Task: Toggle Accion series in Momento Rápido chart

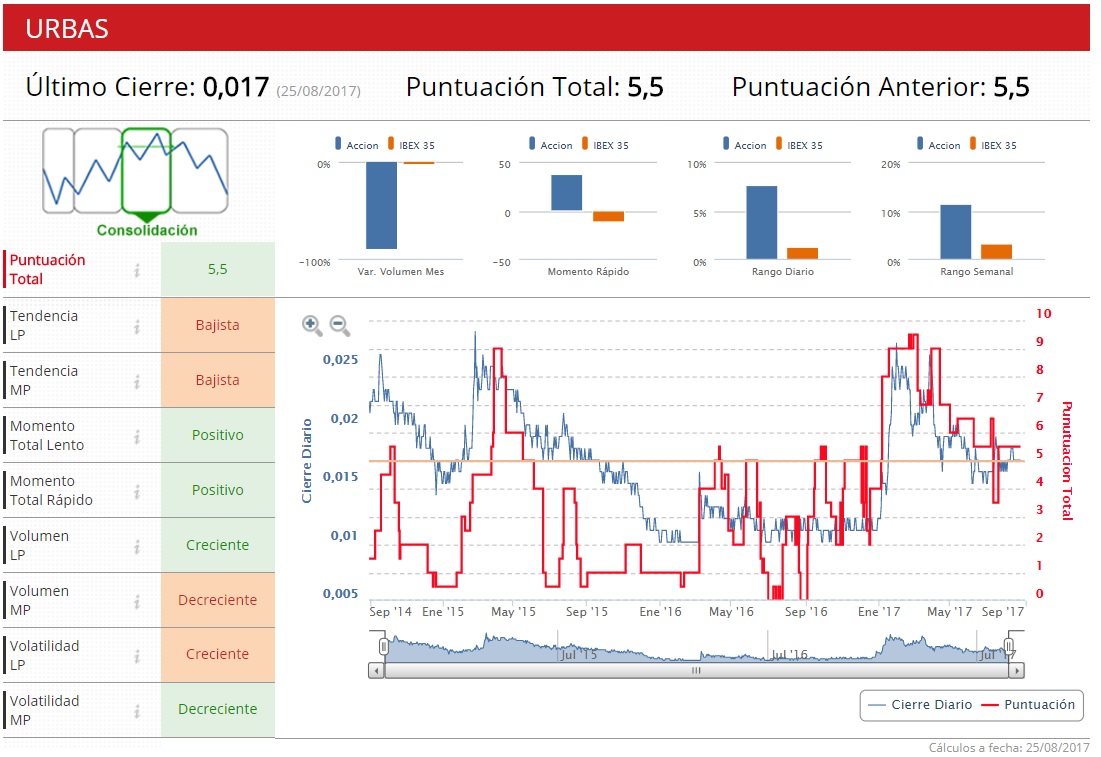Action: [x=550, y=145]
